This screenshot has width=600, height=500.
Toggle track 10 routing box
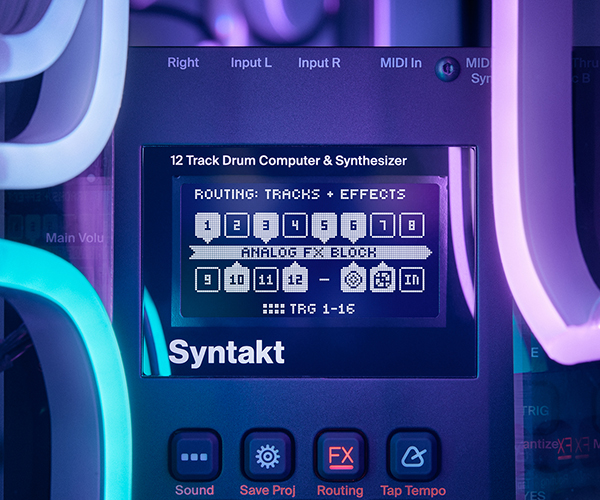point(236,277)
